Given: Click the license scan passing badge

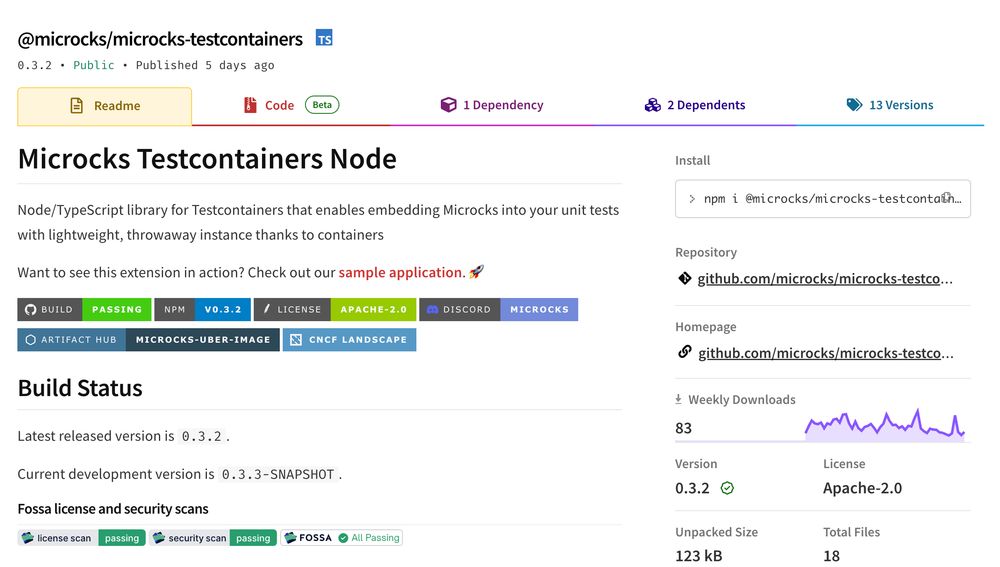Looking at the screenshot, I should coord(82,538).
